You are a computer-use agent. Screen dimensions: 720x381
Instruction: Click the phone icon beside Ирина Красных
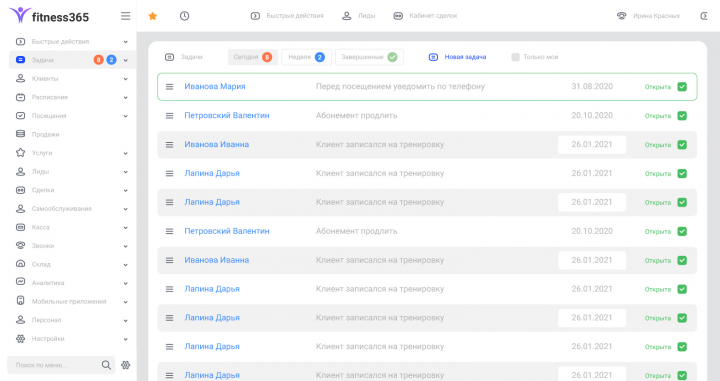click(x=621, y=16)
